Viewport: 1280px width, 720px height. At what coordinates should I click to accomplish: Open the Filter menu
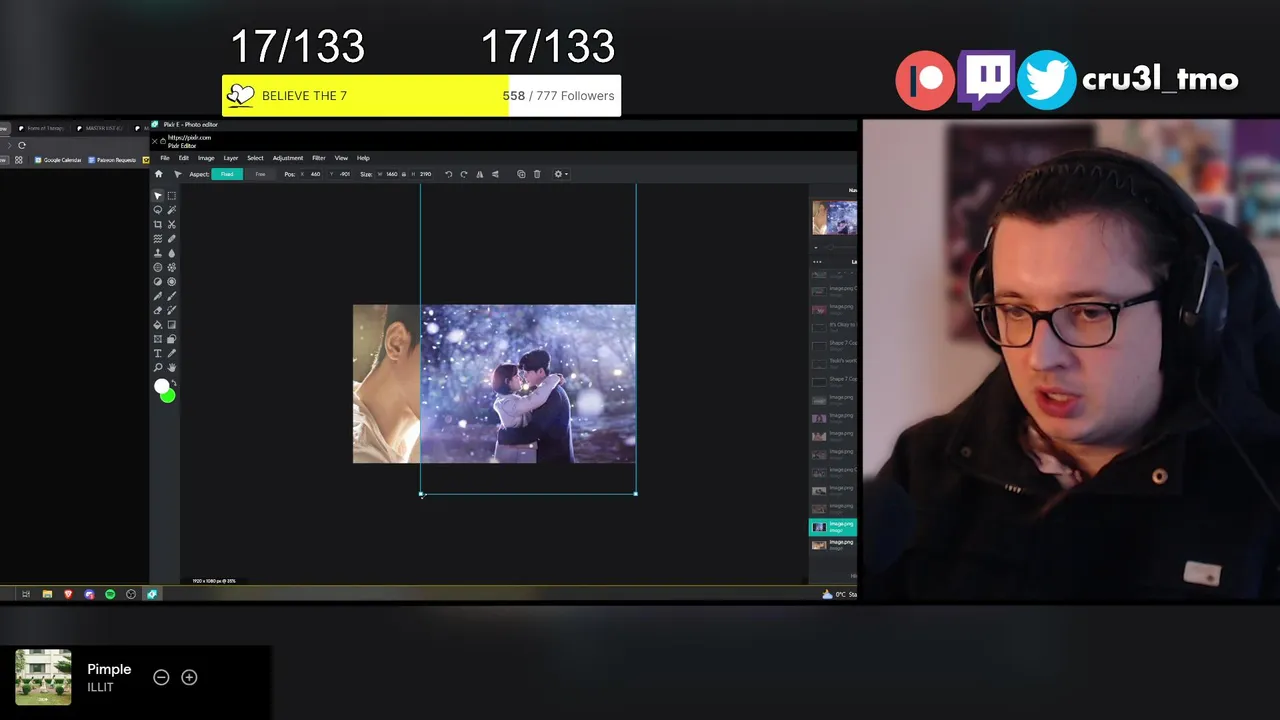click(x=318, y=158)
